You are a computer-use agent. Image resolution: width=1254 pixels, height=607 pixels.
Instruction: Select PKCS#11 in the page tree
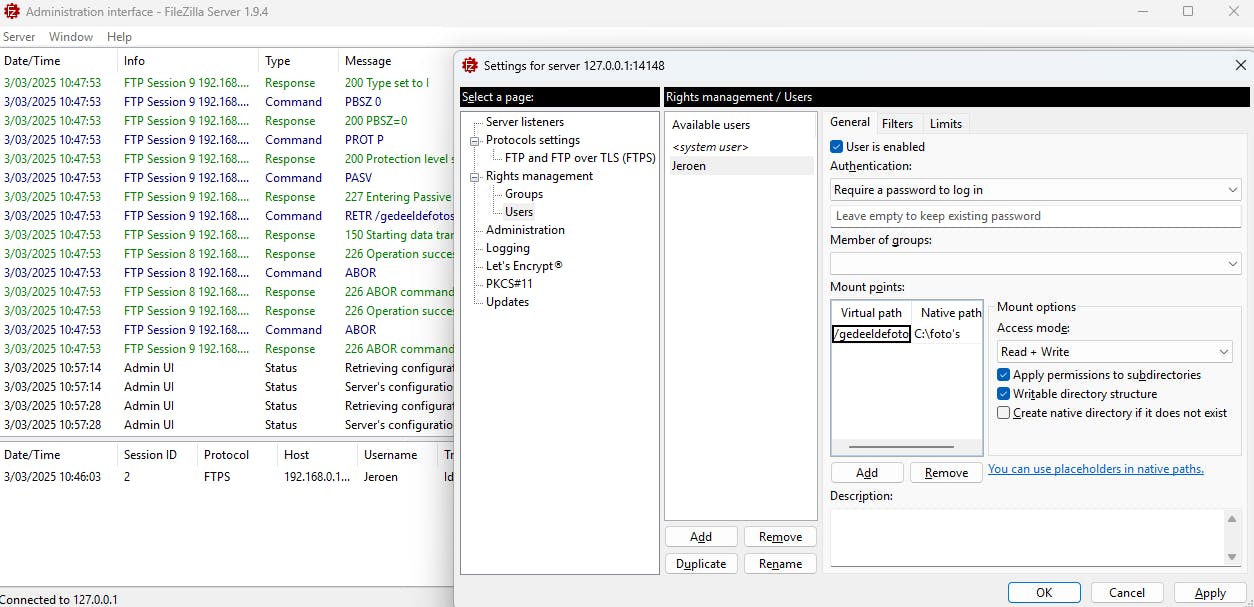point(509,284)
